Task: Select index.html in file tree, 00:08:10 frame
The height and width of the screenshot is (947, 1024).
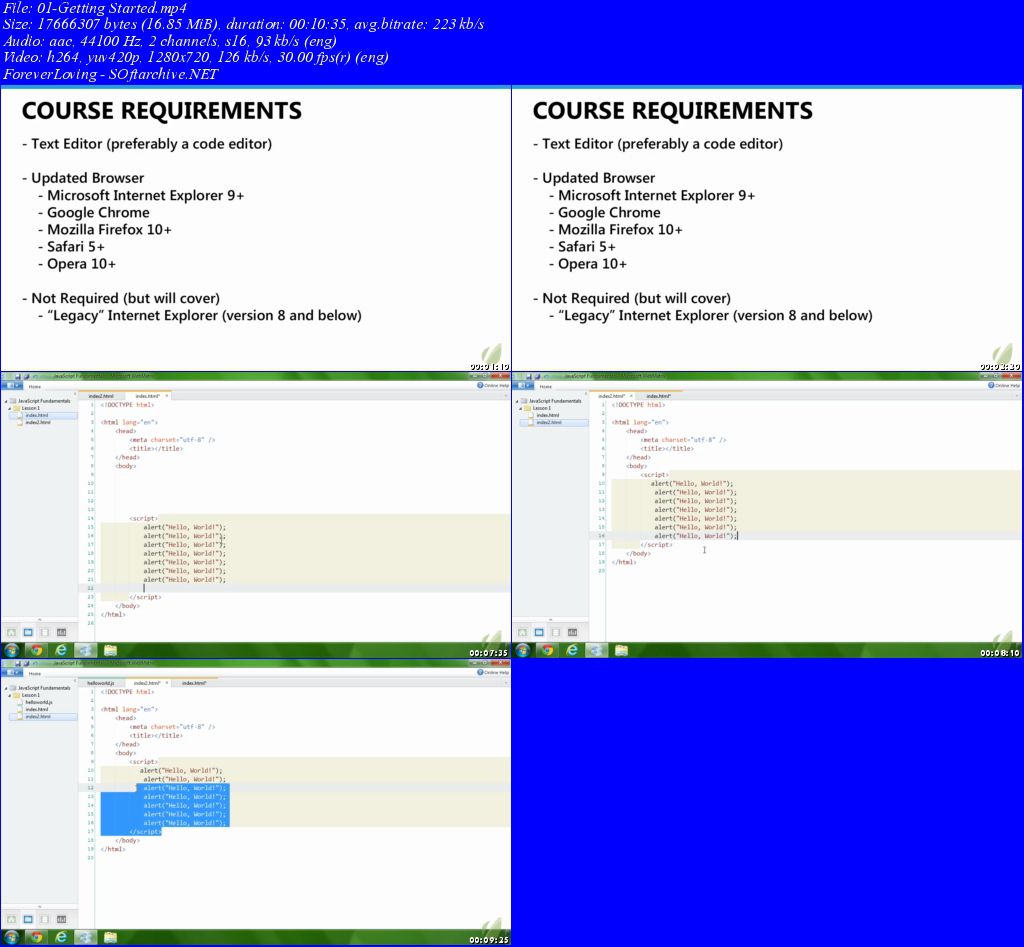Action: pyautogui.click(x=548, y=415)
